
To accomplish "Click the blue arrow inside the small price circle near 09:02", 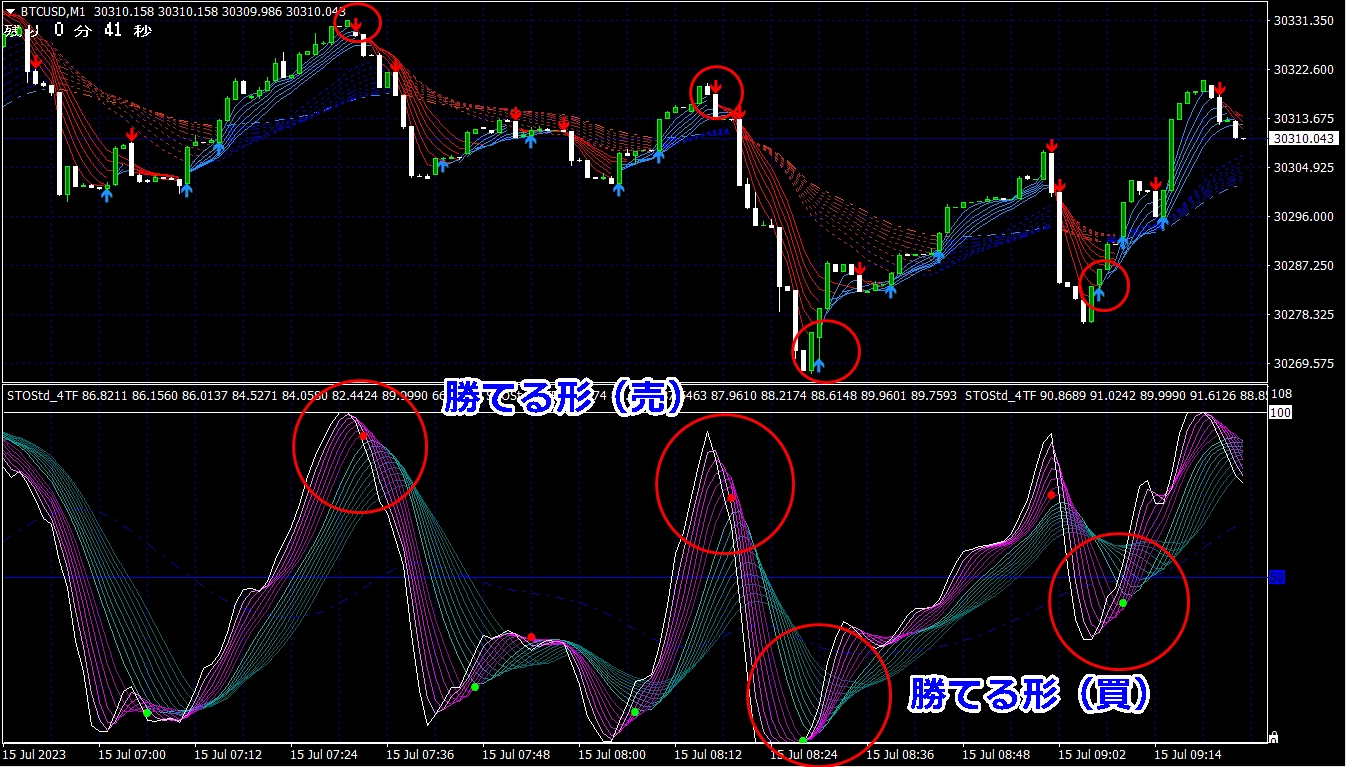I will coord(1099,293).
